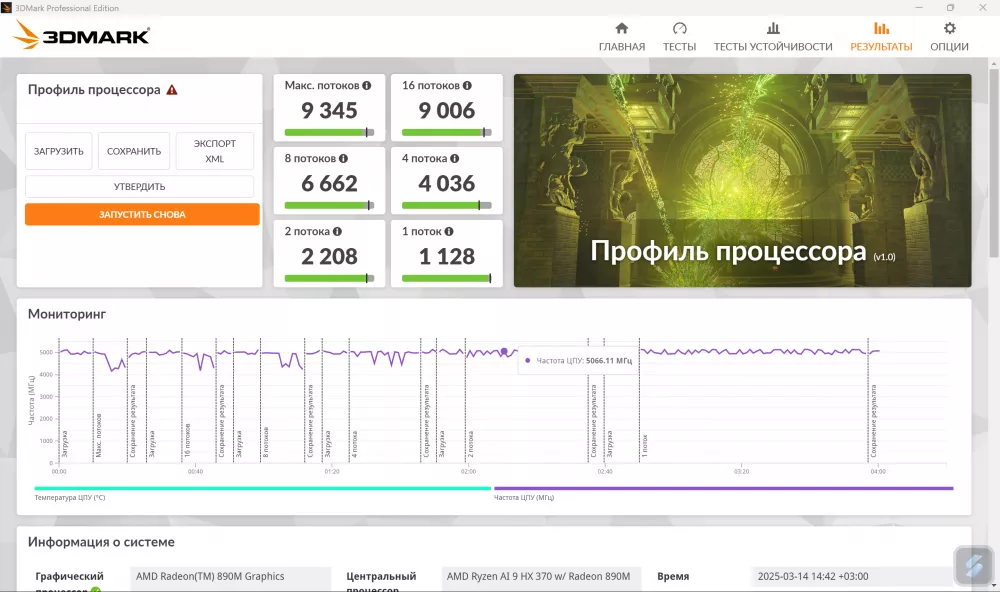Open the Опции settings tab
Screen dimensions: 1000x592
click(949, 37)
